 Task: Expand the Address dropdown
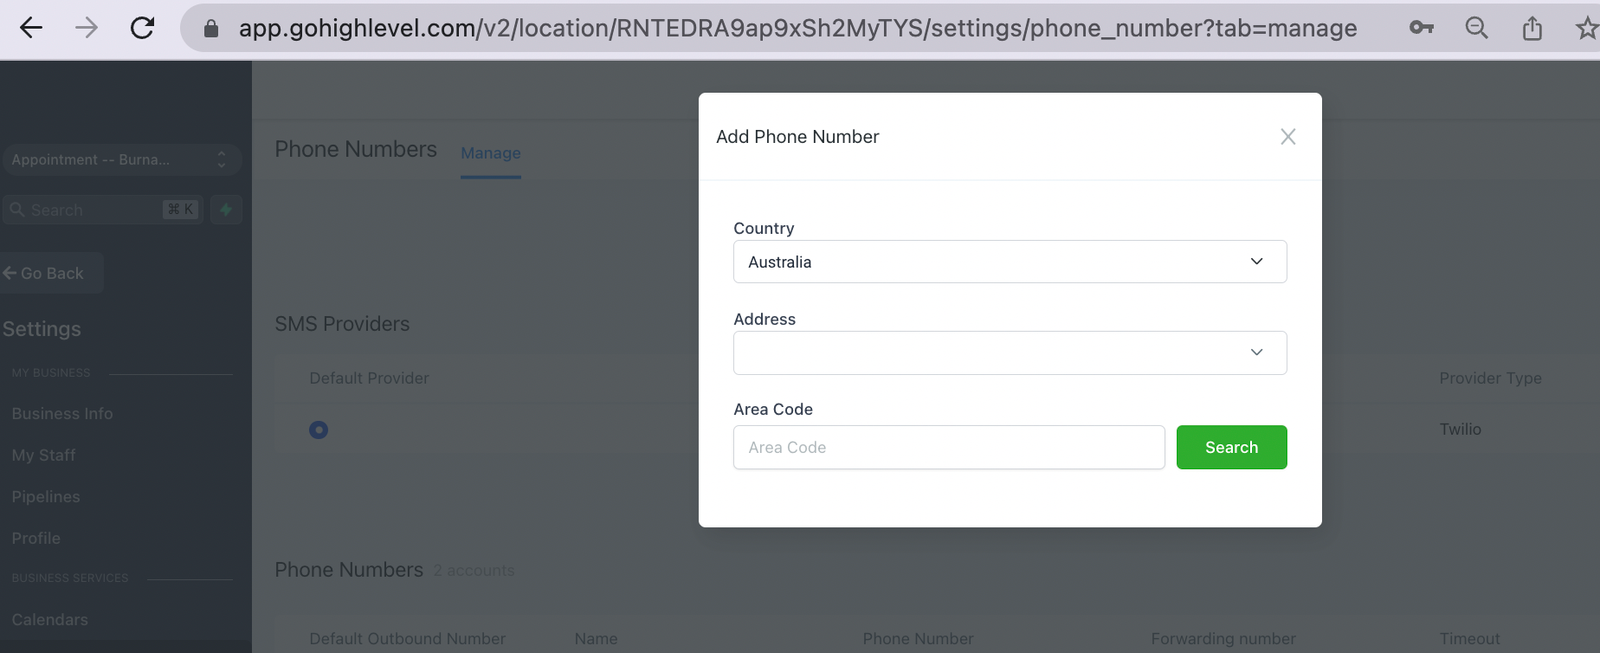[x=1009, y=353]
